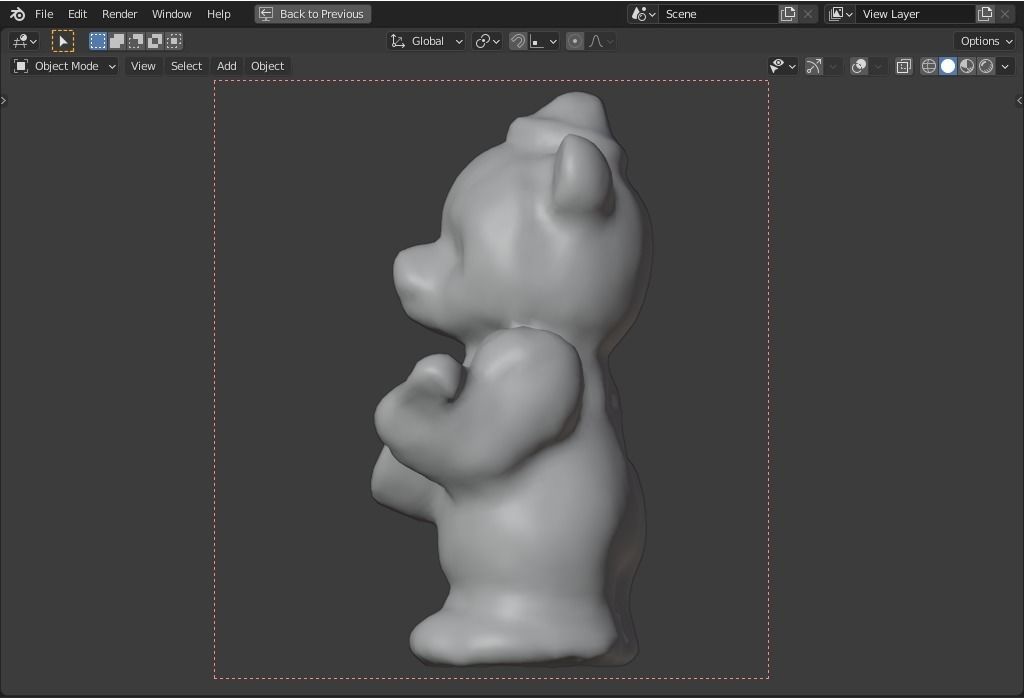The width and height of the screenshot is (1024, 698).
Task: Choose the Invert selection mode
Action: [155, 41]
